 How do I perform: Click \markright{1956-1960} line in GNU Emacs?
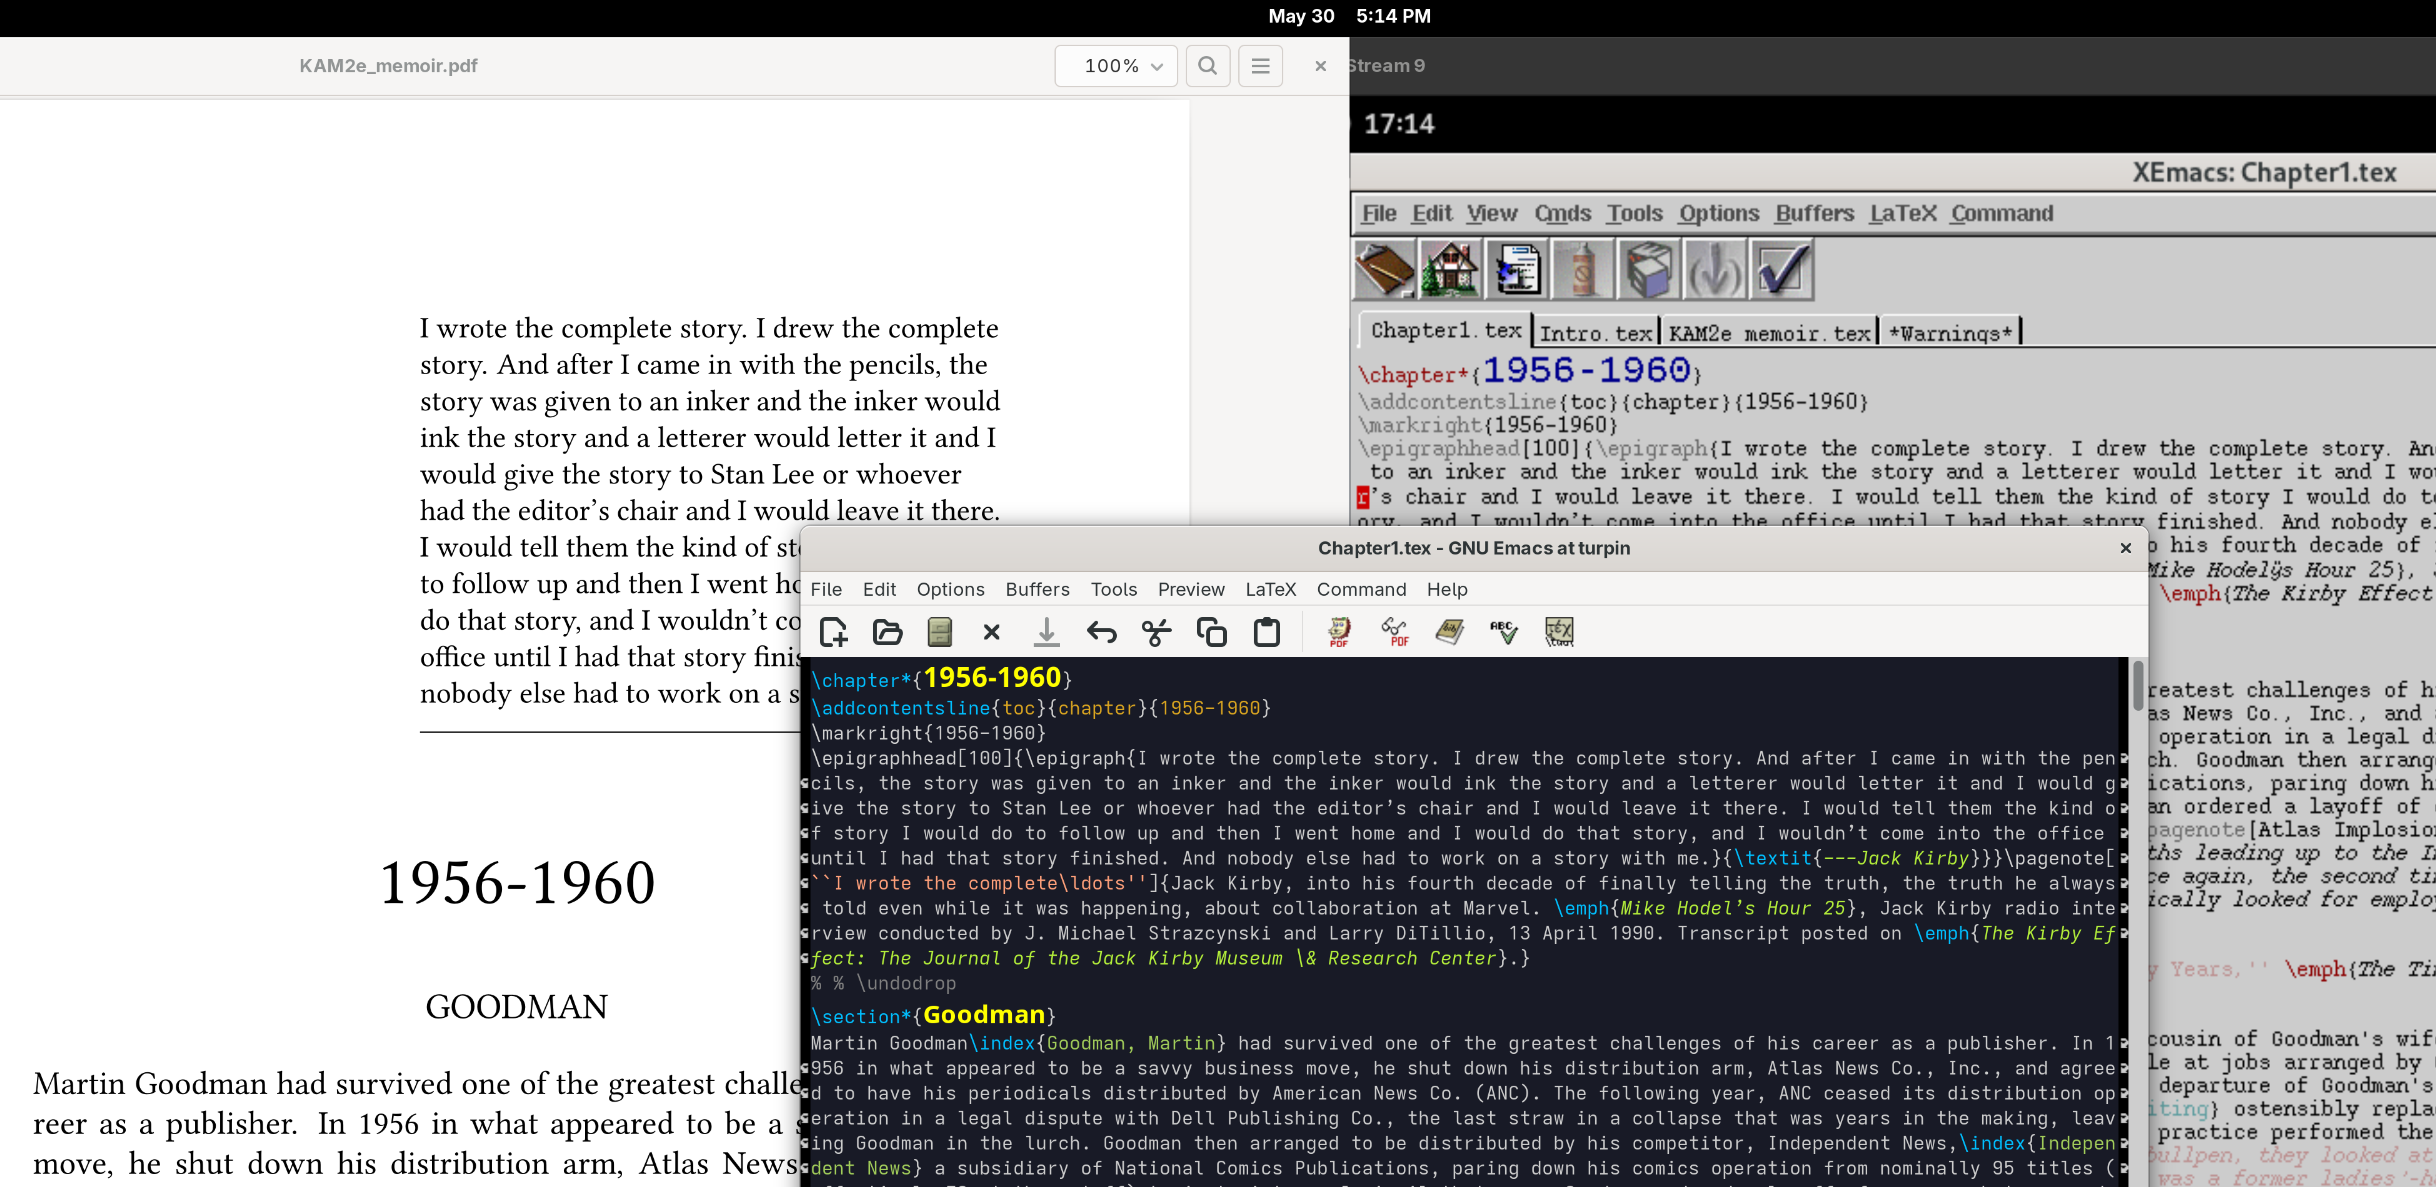tap(928, 733)
